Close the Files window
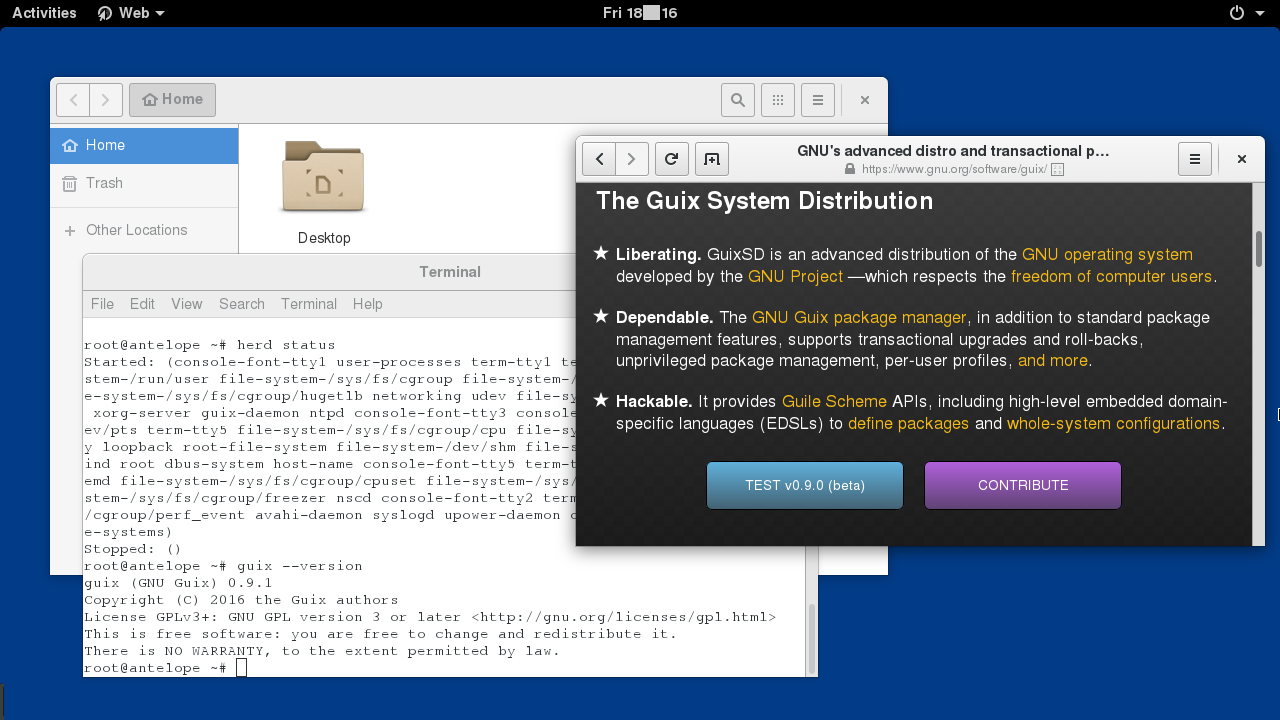 [x=865, y=100]
